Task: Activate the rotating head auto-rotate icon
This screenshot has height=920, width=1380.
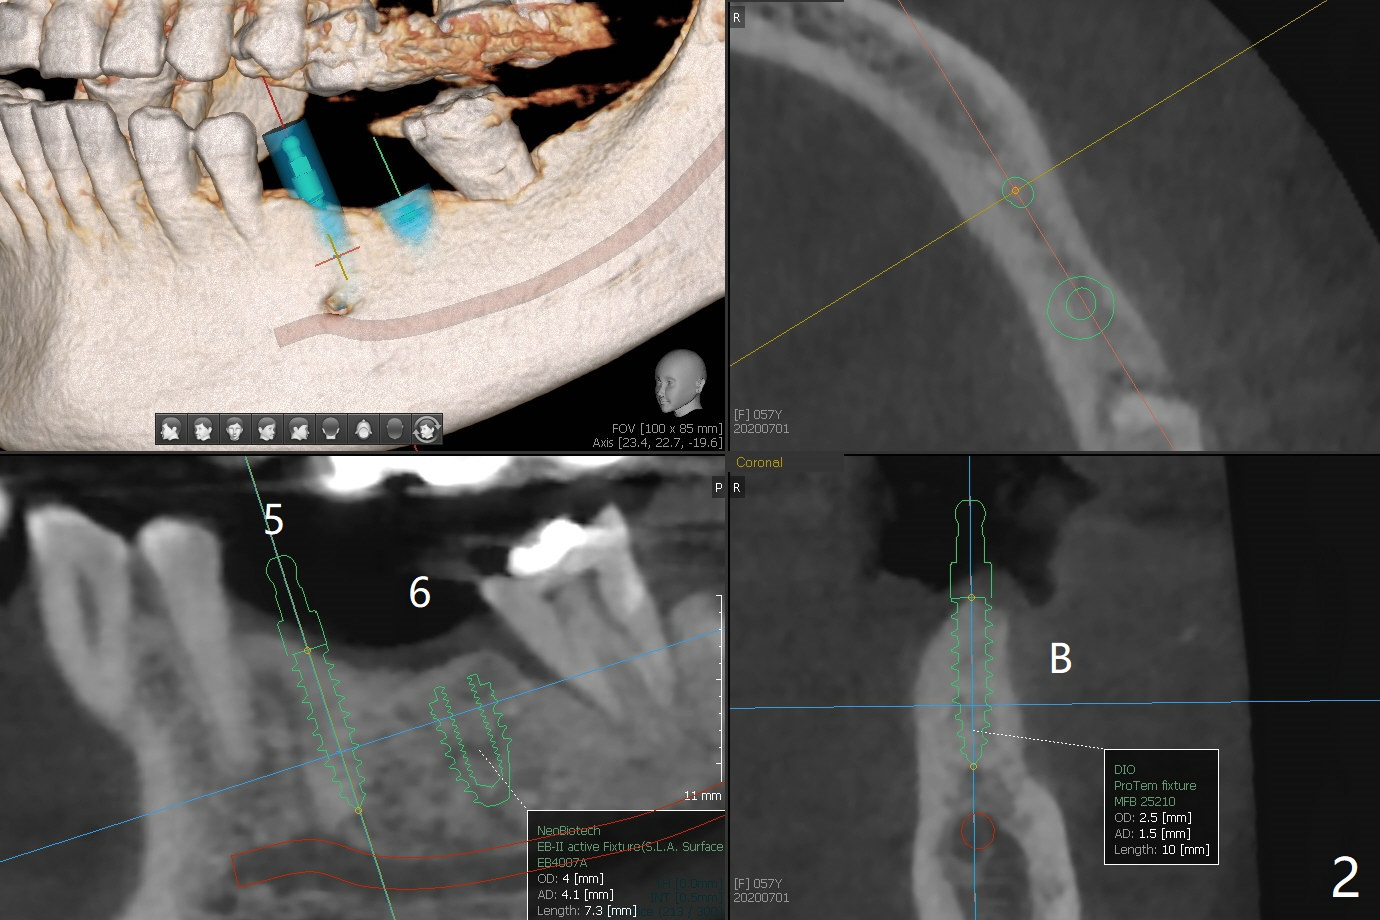Action: click(x=427, y=430)
